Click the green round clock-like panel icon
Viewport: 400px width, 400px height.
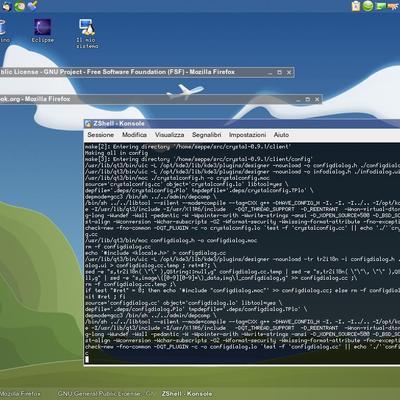(x=19, y=6)
